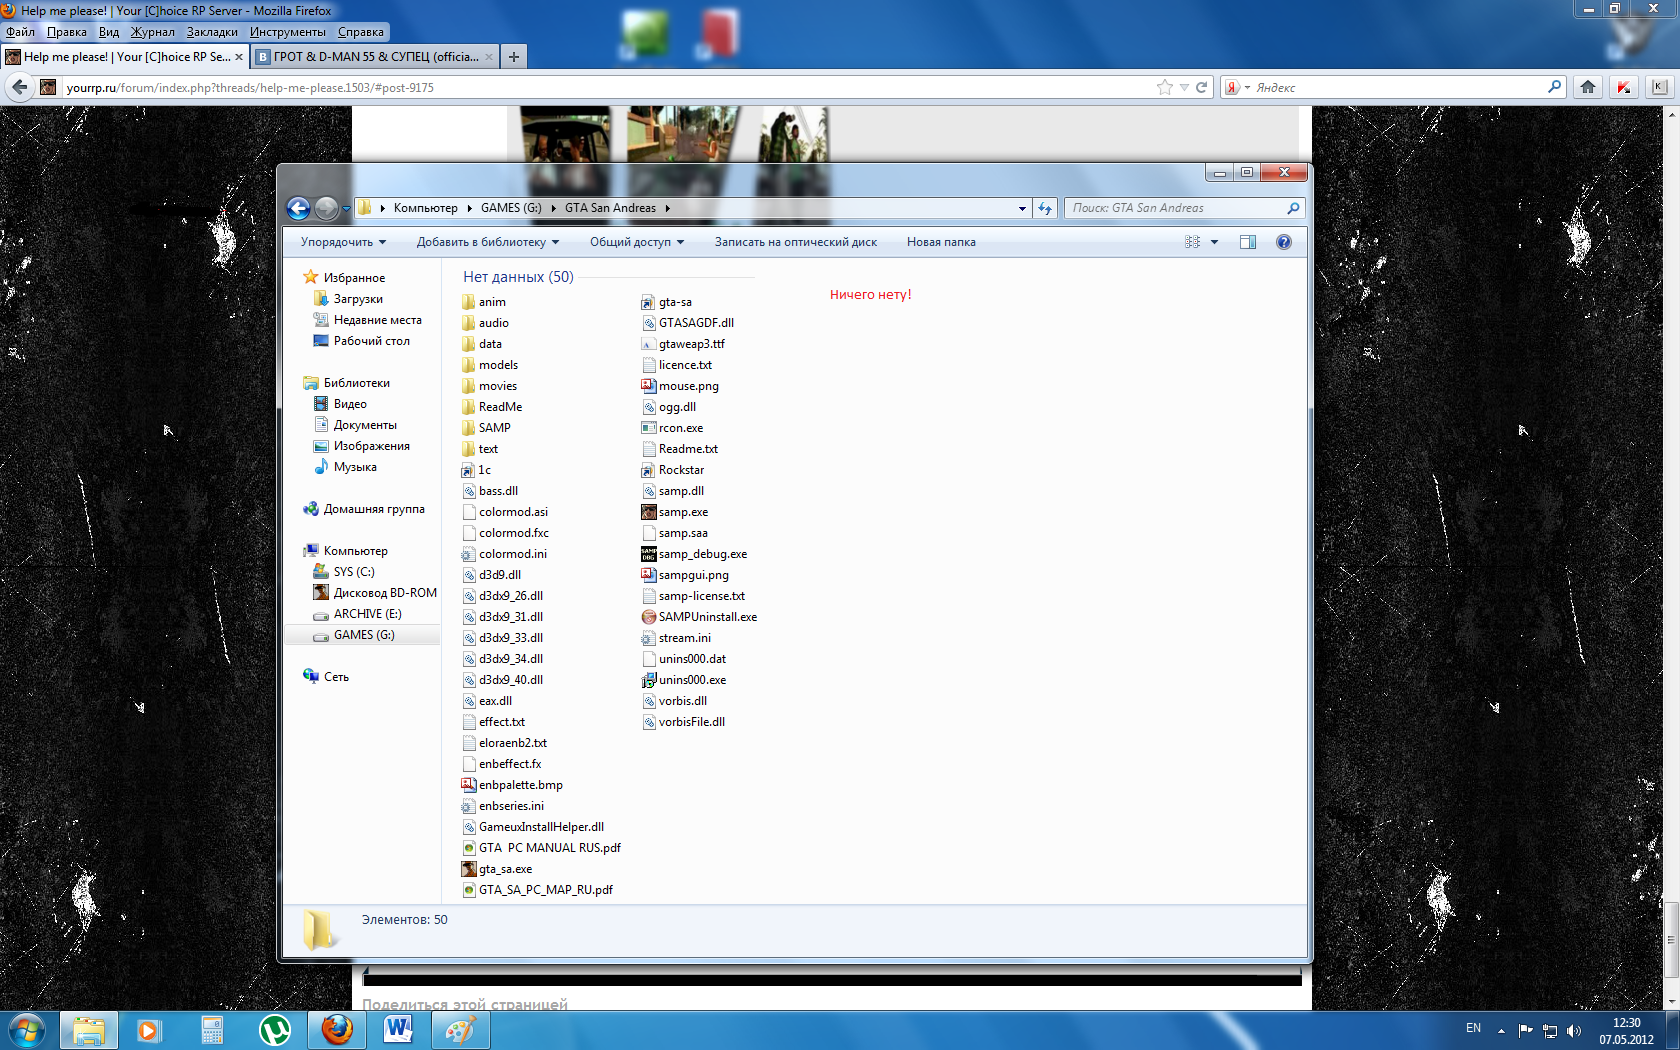The image size is (1680, 1050).
Task: Open the Firefox Файл menu
Action: pos(20,32)
